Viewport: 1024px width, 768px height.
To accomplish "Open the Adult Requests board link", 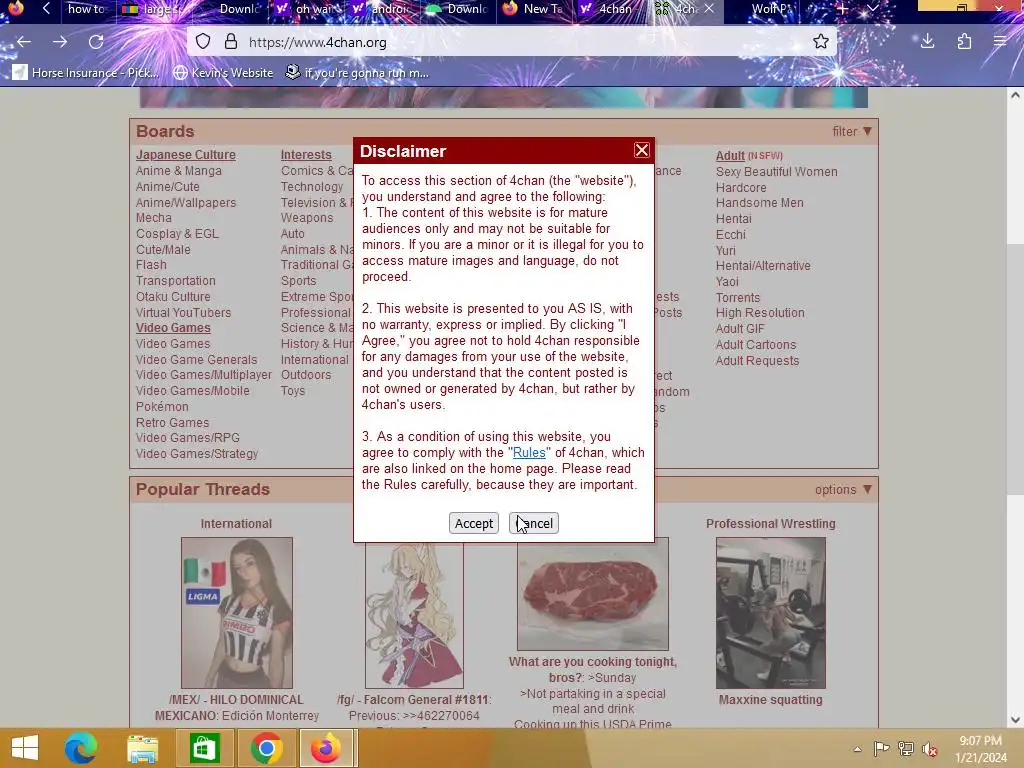I will pos(757,360).
